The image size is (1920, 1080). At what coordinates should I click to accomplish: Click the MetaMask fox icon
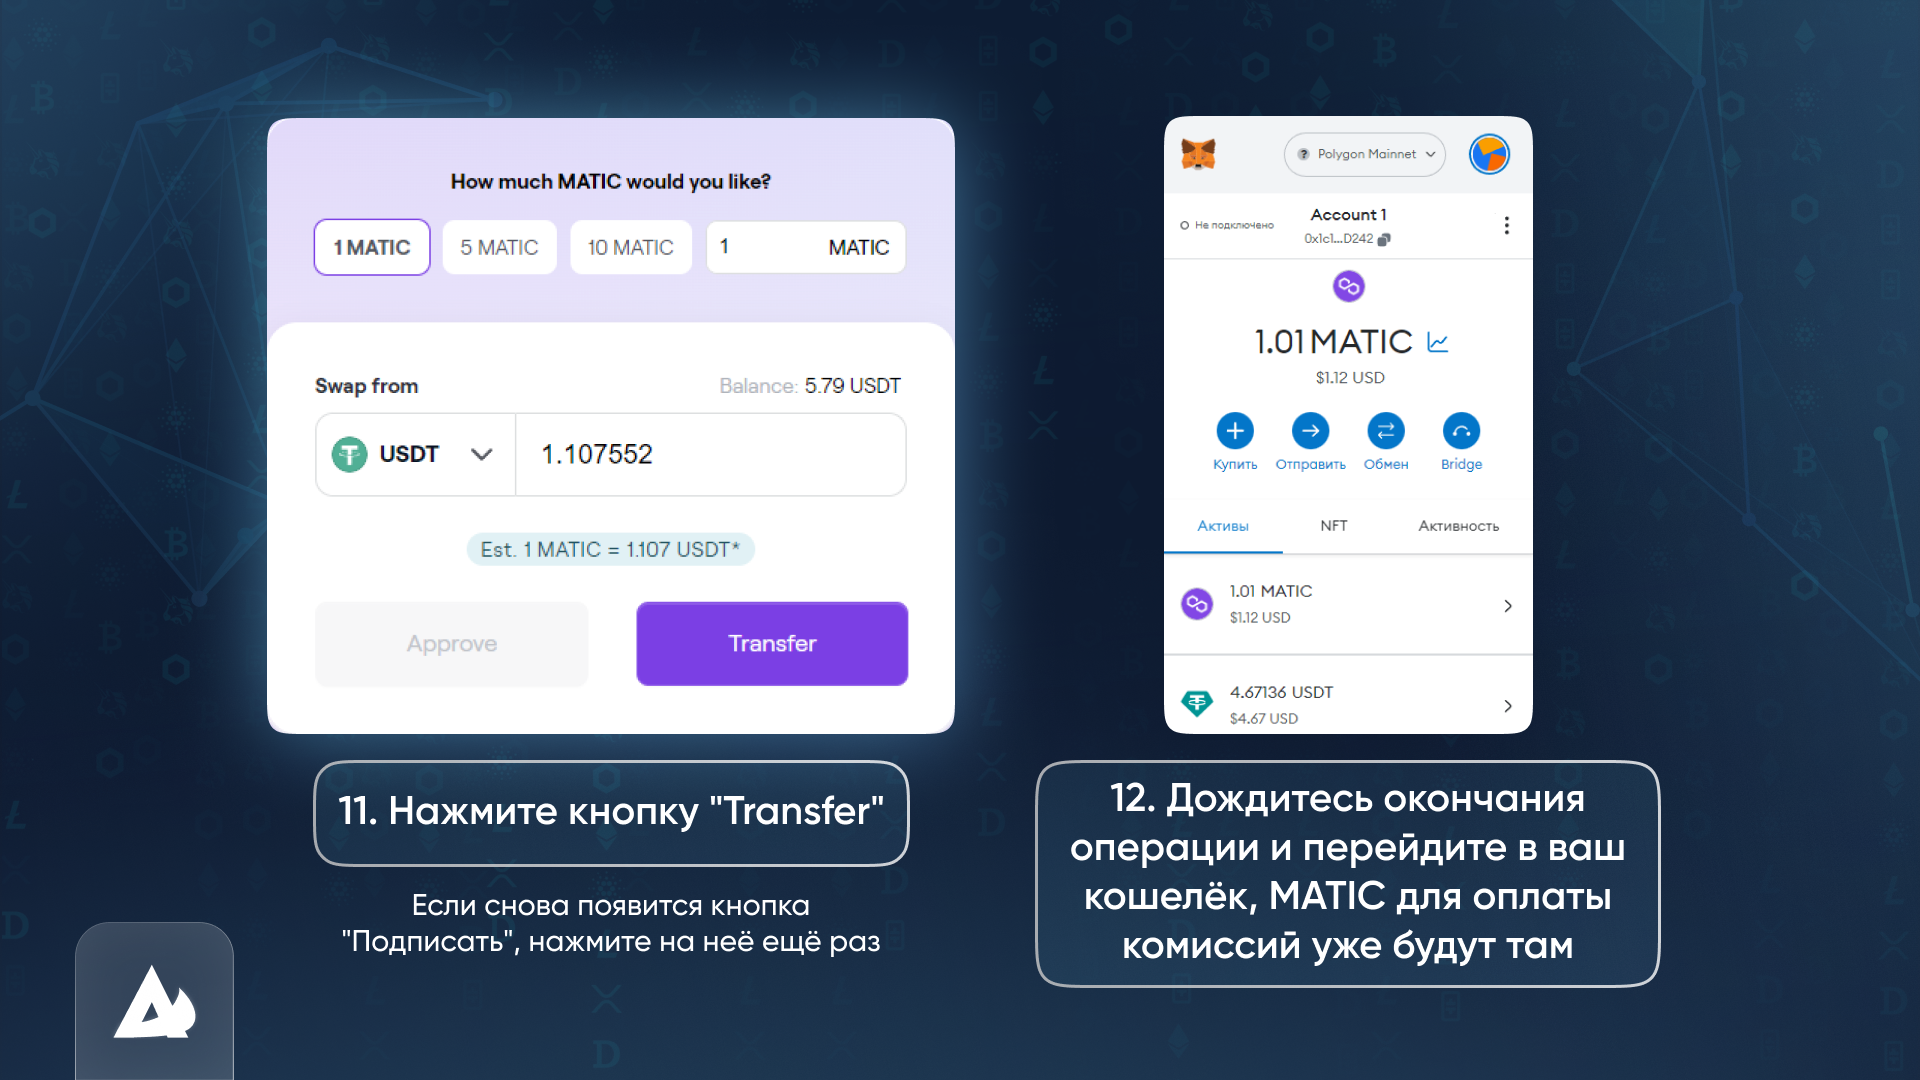[1197, 153]
